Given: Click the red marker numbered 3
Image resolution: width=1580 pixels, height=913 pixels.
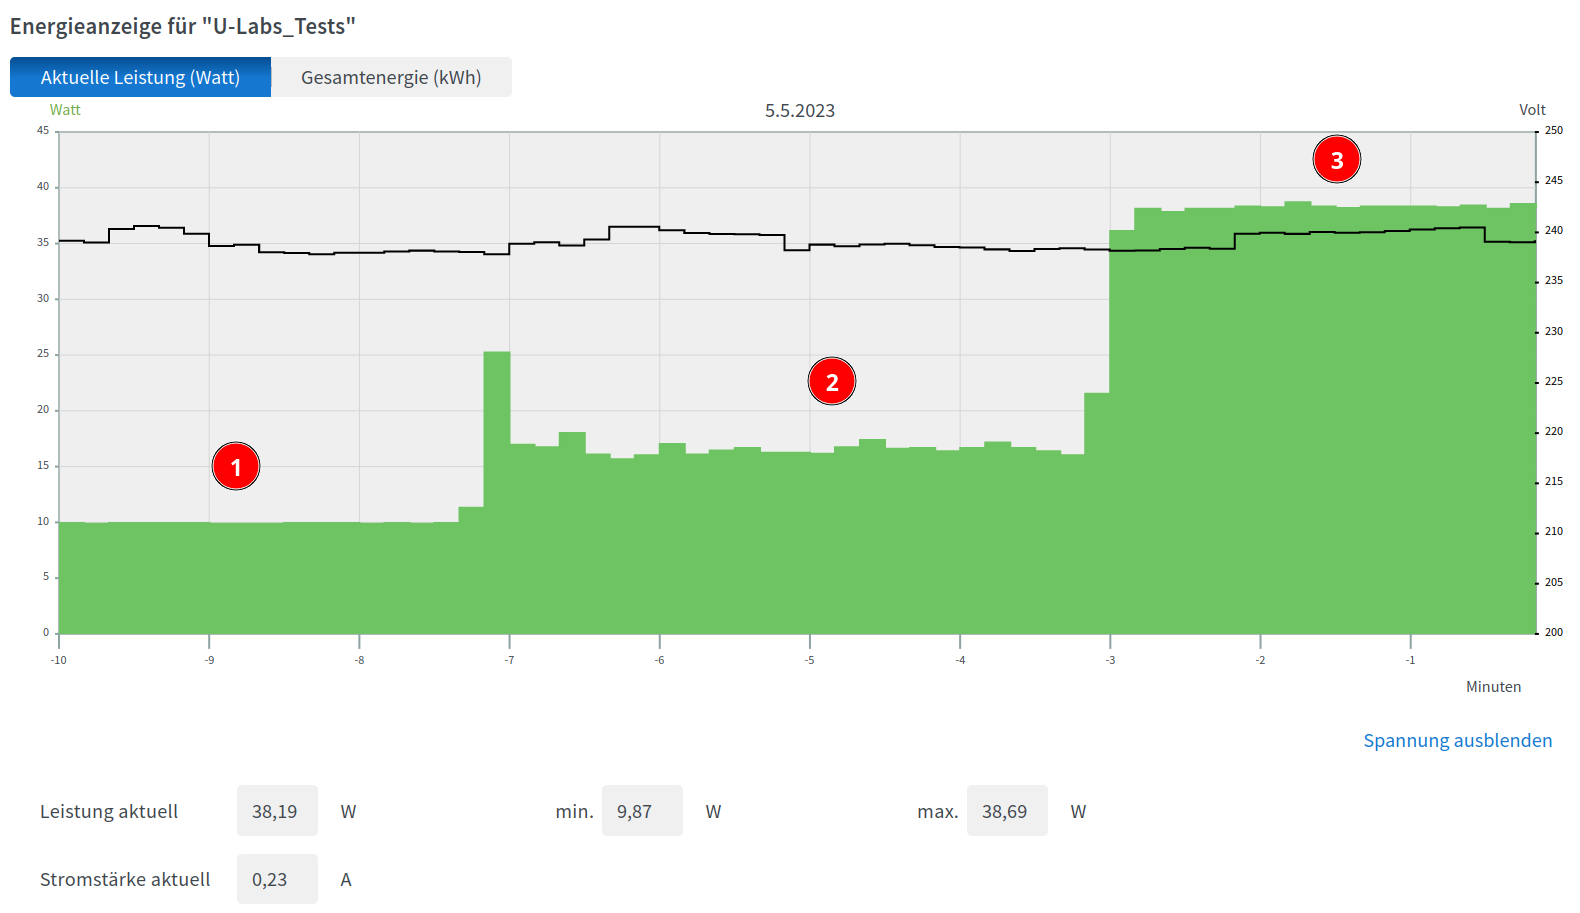Looking at the screenshot, I should coord(1337,160).
